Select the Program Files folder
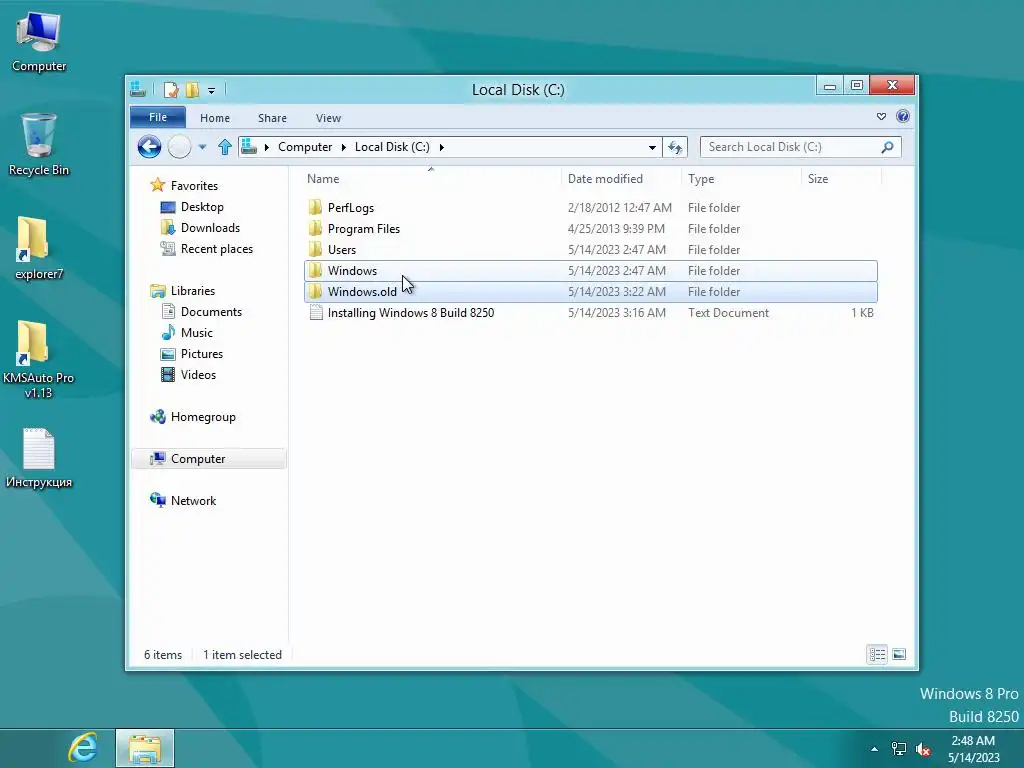This screenshot has width=1024, height=768. pyautogui.click(x=590, y=229)
